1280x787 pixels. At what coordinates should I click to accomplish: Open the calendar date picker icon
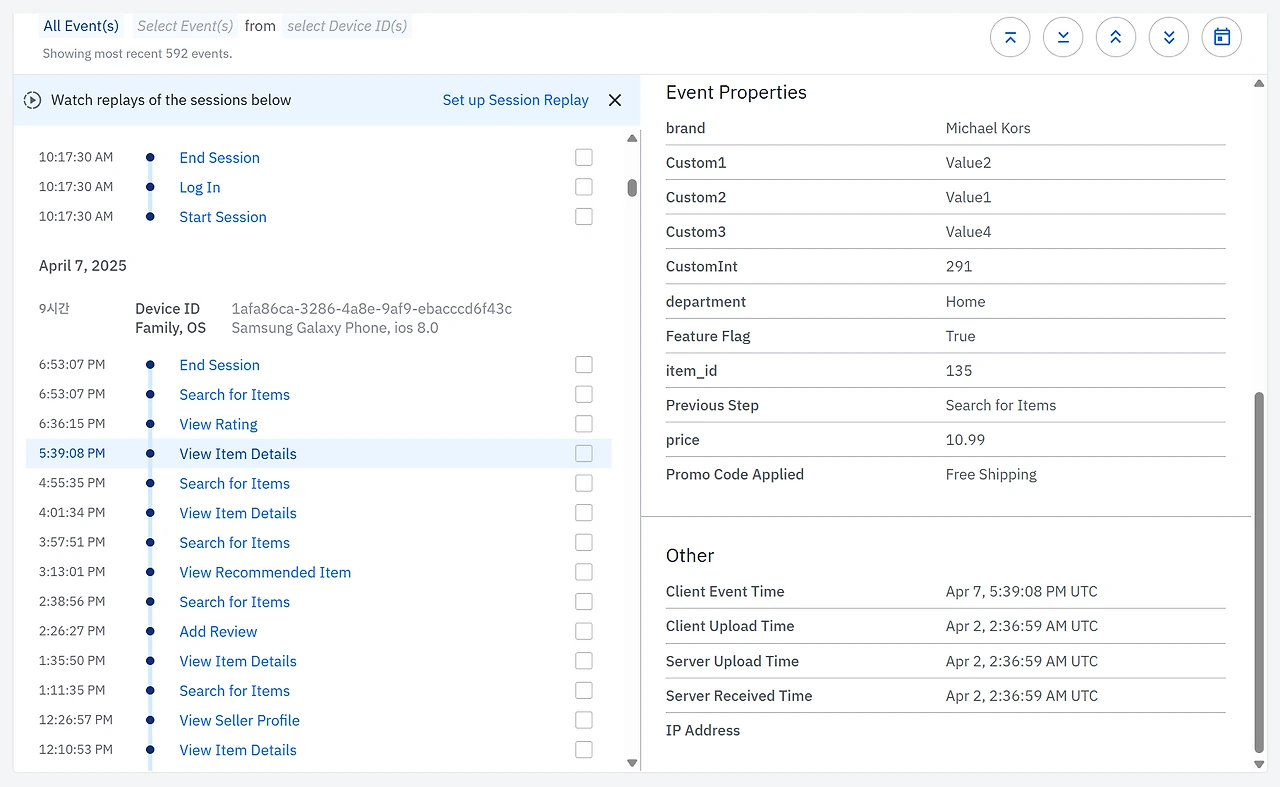[1222, 38]
